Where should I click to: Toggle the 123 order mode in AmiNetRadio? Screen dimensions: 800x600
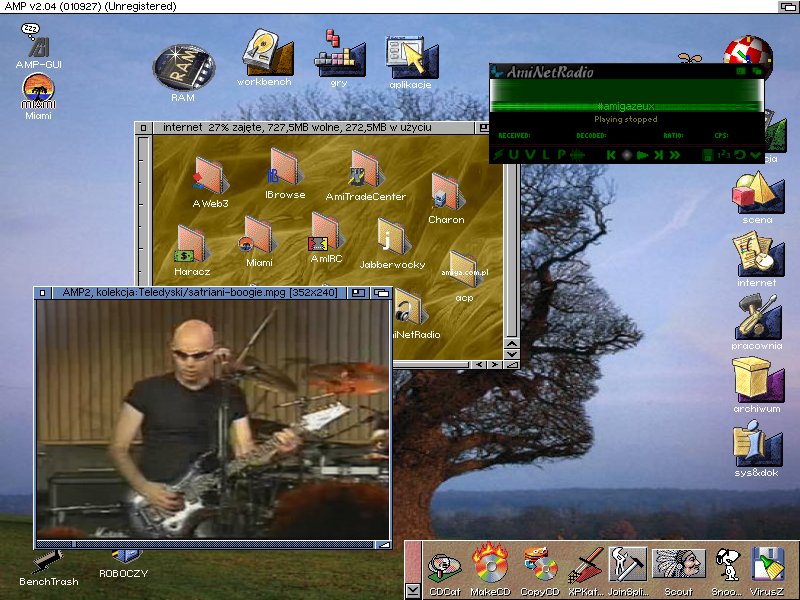724,155
